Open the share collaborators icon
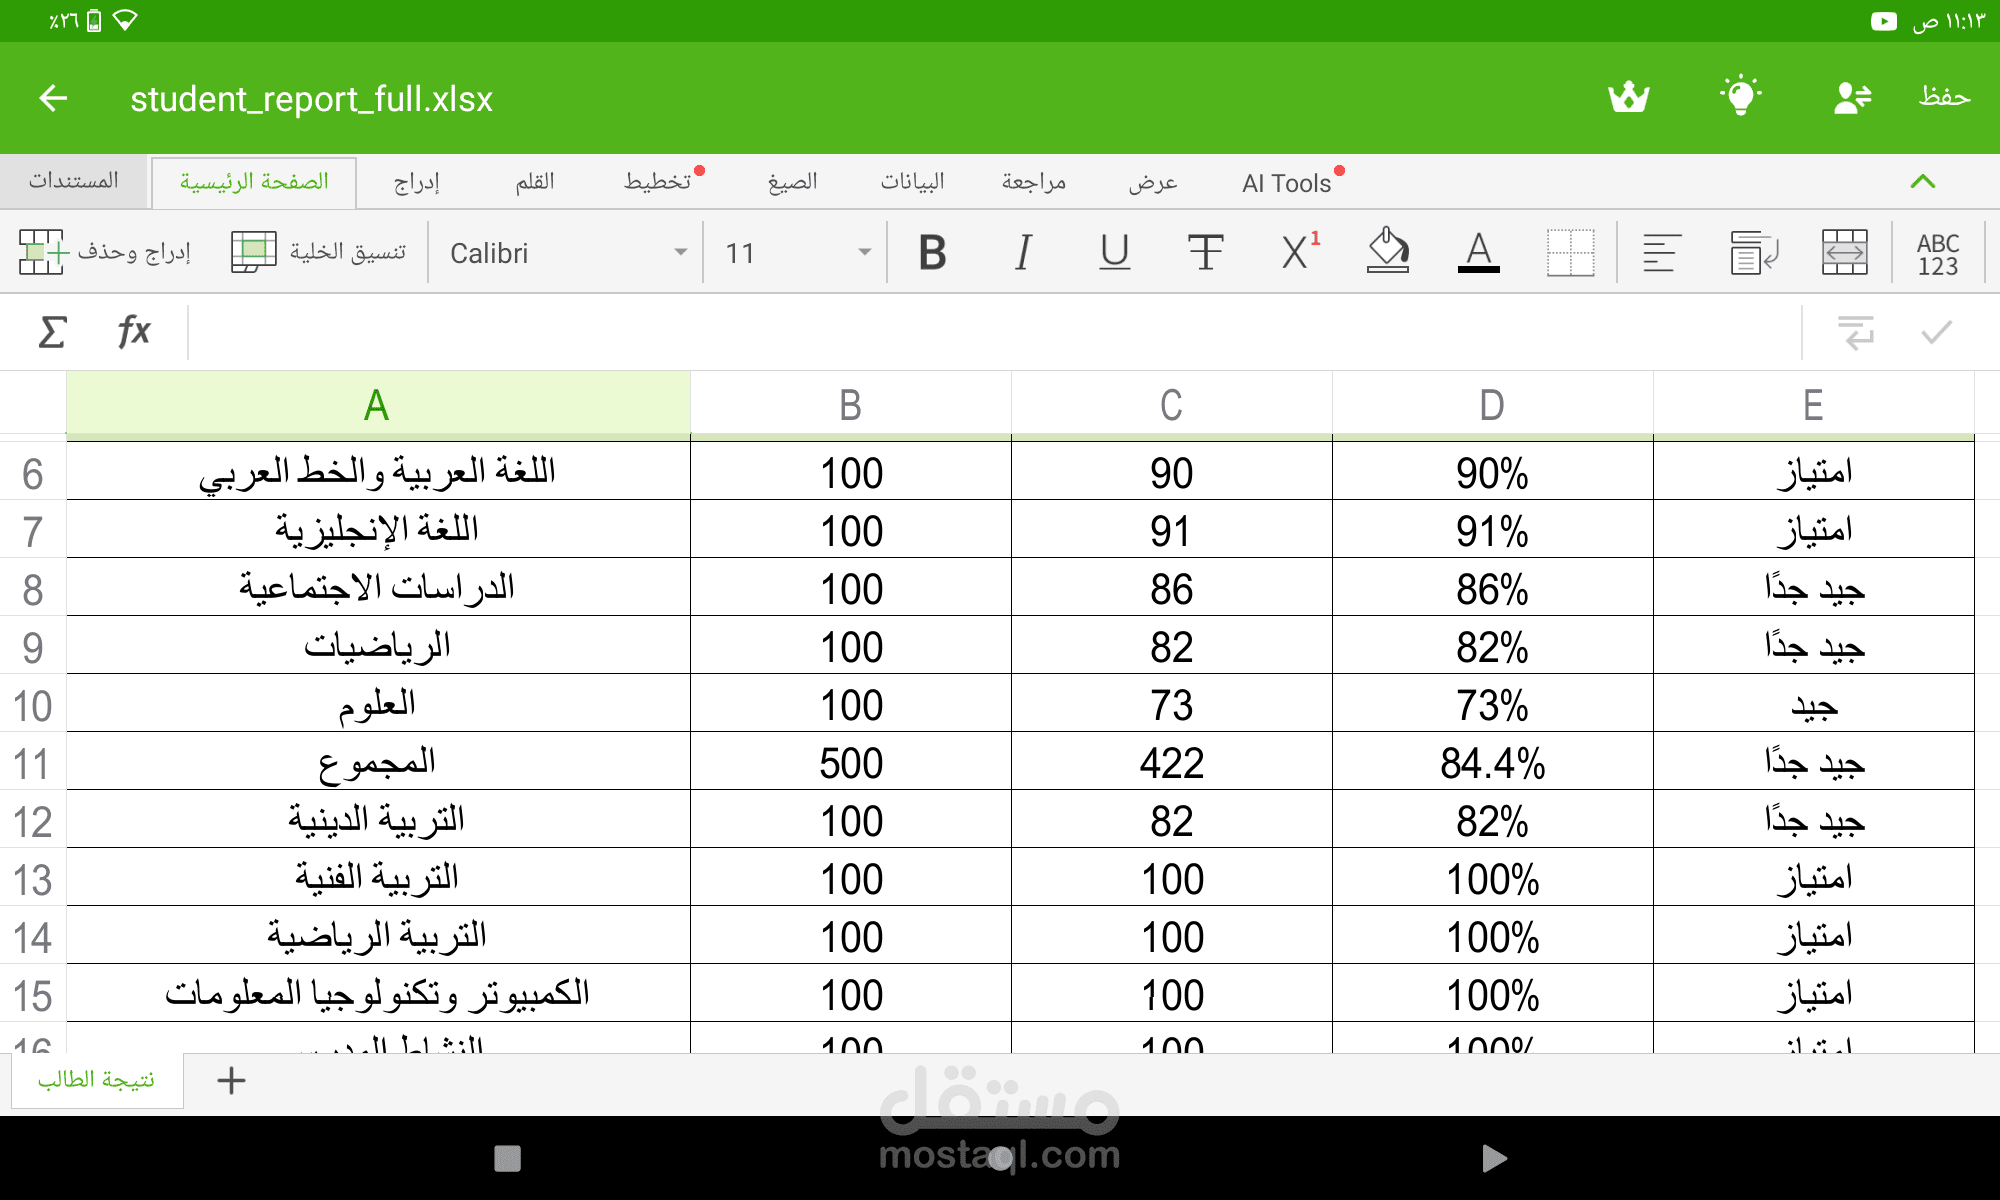This screenshot has height=1200, width=2000. [x=1852, y=98]
